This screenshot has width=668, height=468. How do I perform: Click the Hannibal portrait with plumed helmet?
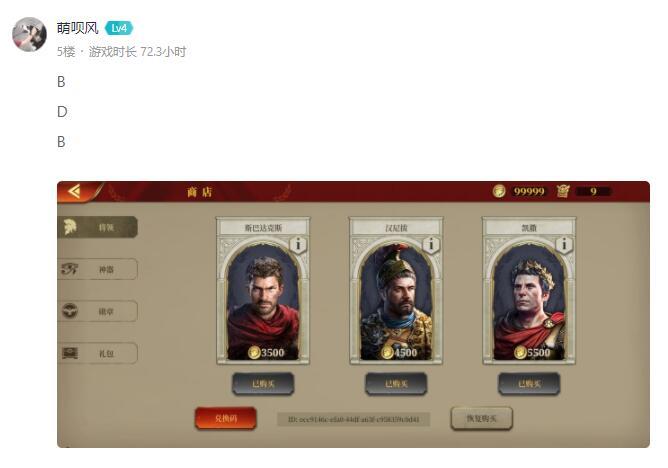pos(396,291)
